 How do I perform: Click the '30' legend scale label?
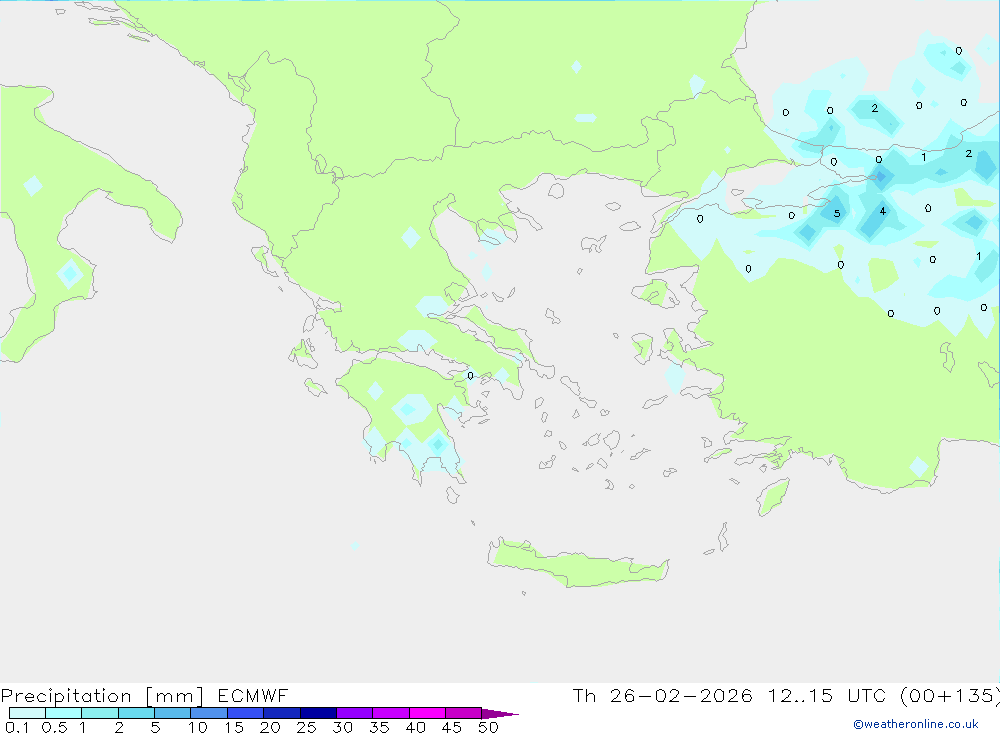click(342, 727)
